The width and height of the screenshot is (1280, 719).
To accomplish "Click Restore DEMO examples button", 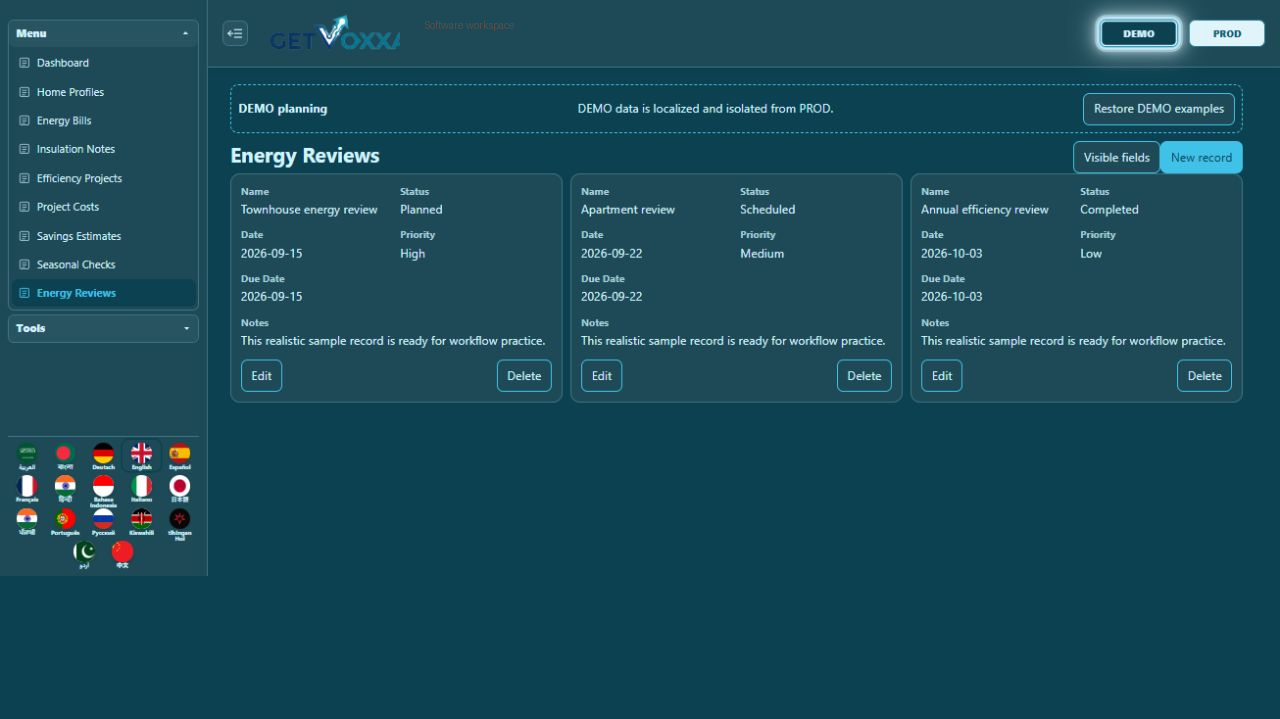I will coord(1159,109).
